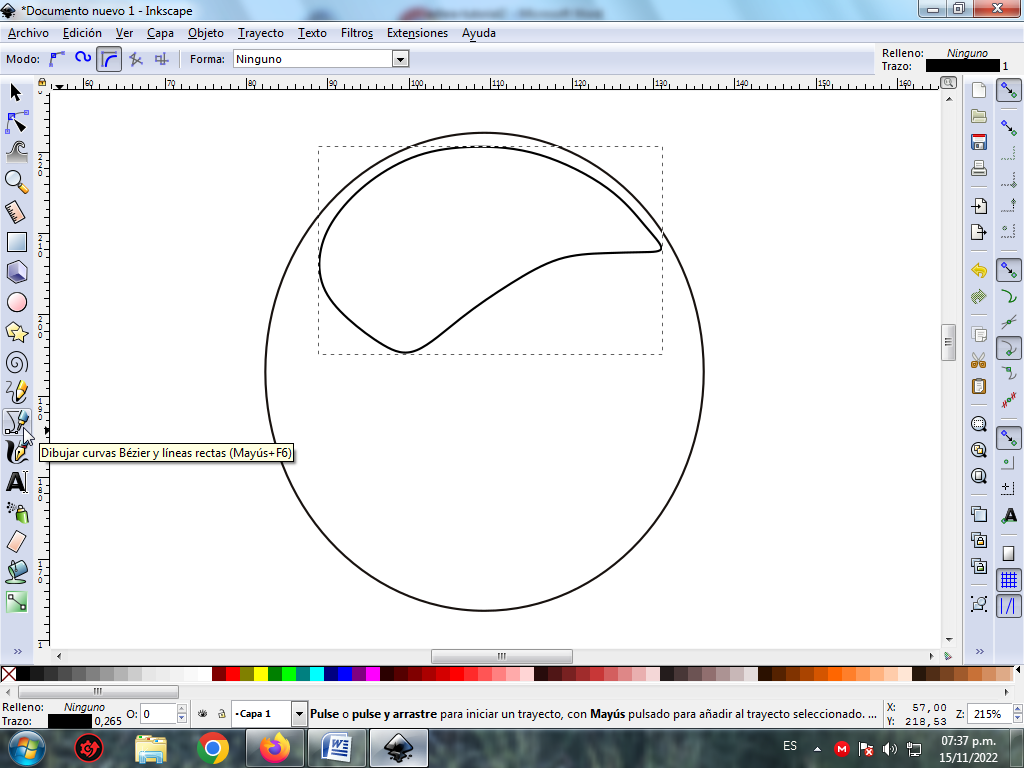1024x768 pixels.
Task: Open Firefox from the taskbar
Action: coord(275,748)
